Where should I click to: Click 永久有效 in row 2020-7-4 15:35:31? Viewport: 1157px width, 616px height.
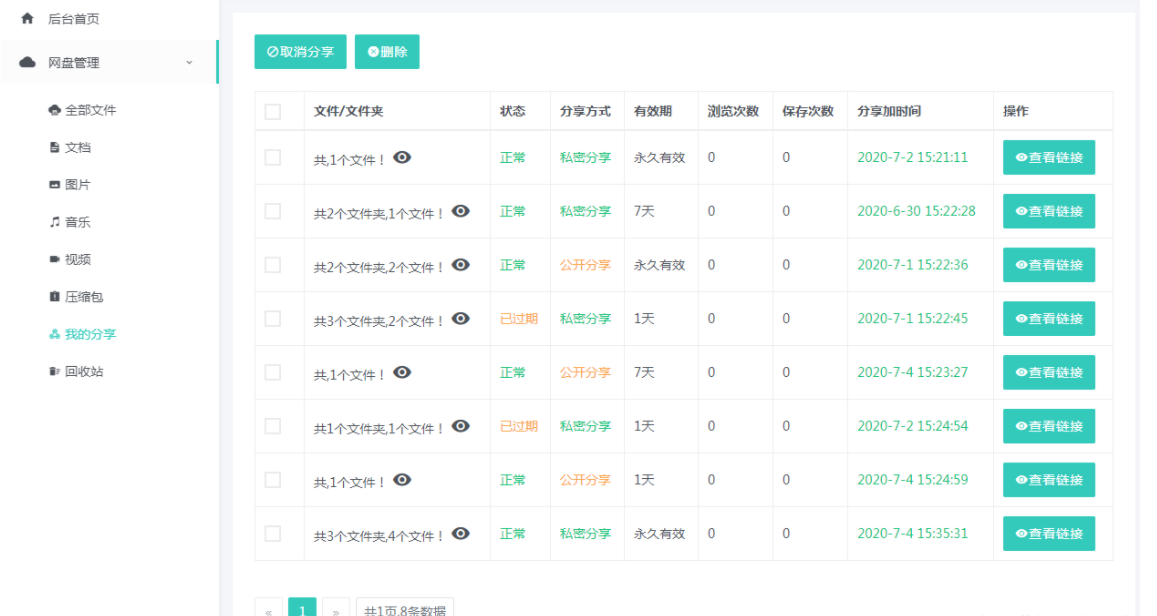coord(660,533)
